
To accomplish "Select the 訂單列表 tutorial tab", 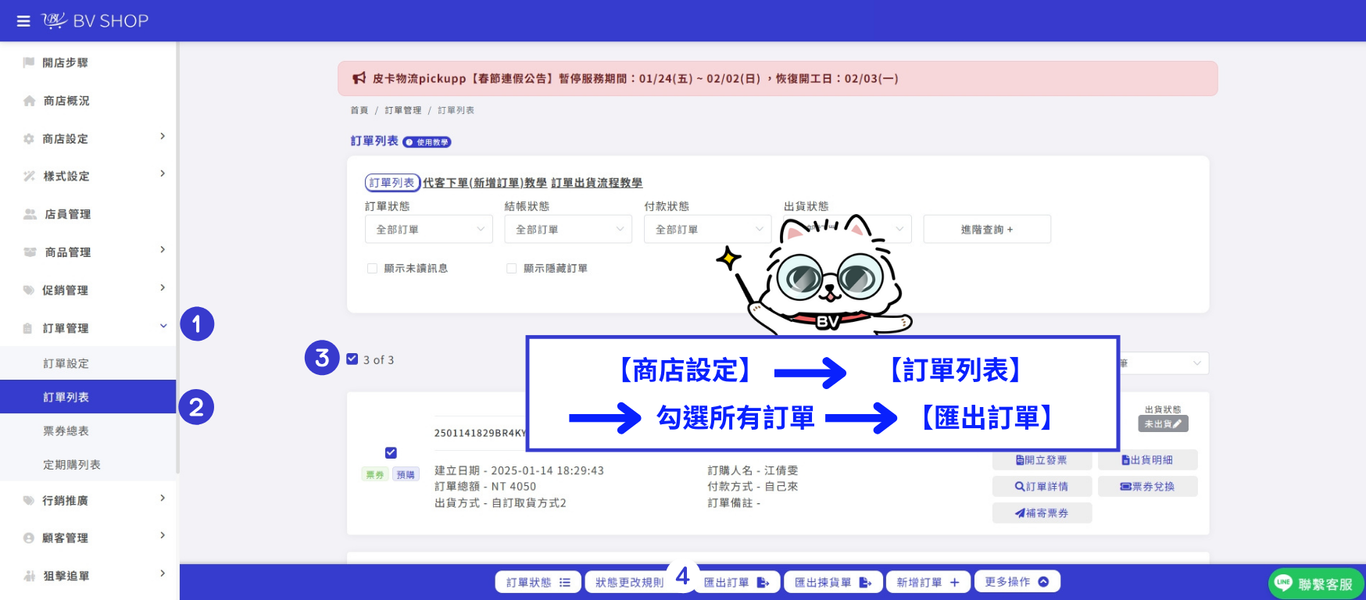I will coord(391,183).
